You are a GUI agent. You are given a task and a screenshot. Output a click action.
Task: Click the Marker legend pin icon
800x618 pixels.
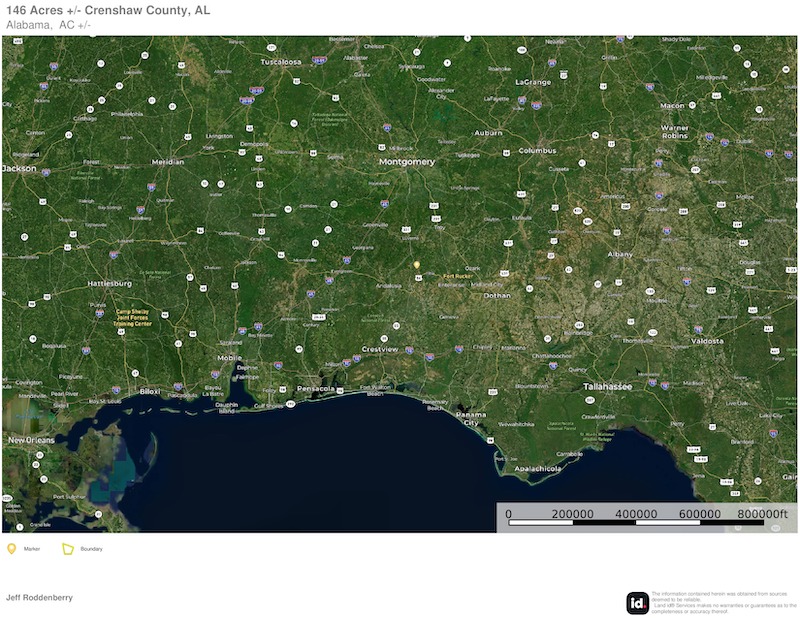(x=12, y=549)
